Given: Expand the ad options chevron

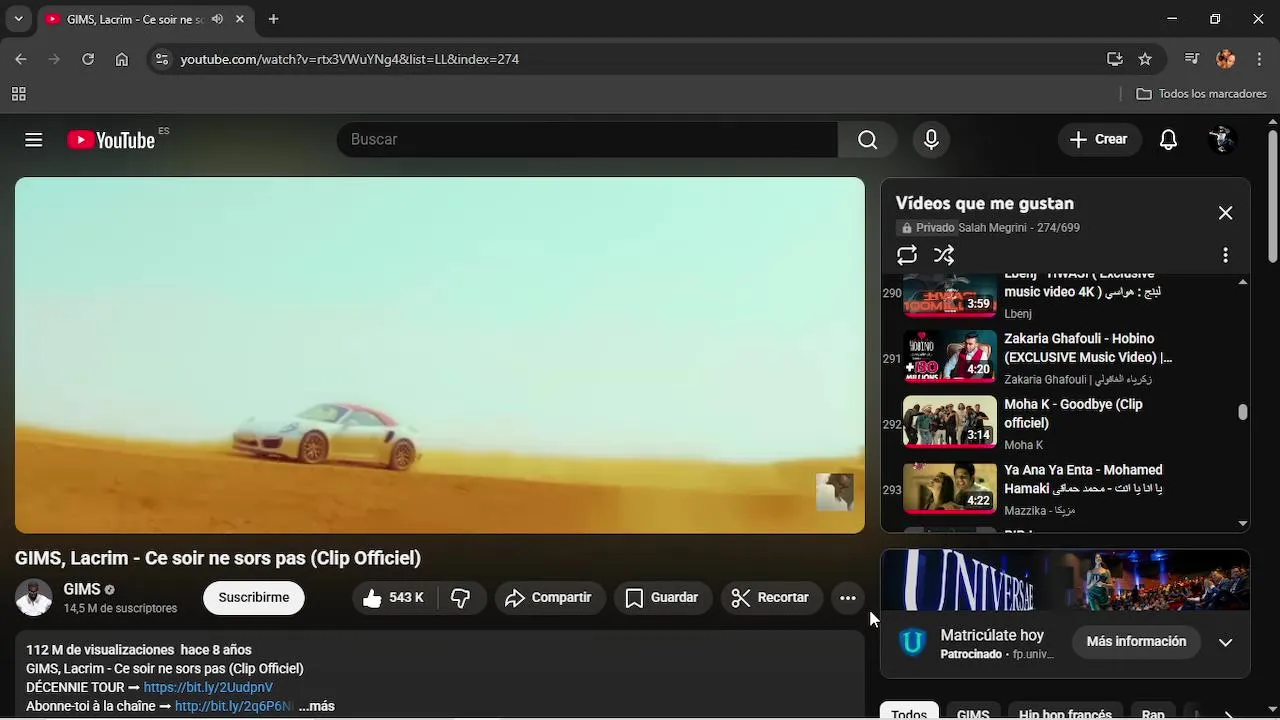Looking at the screenshot, I should coord(1225,642).
